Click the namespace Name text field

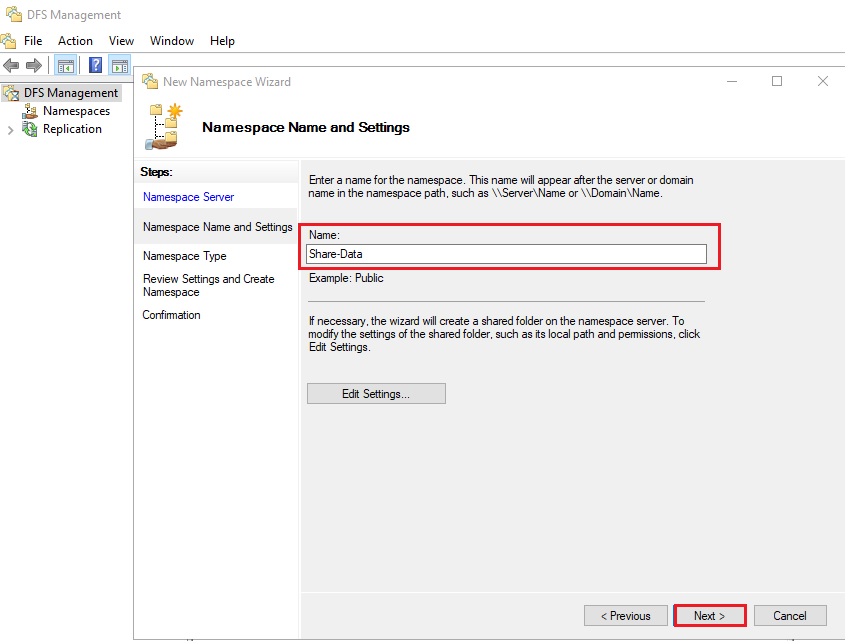pos(506,254)
